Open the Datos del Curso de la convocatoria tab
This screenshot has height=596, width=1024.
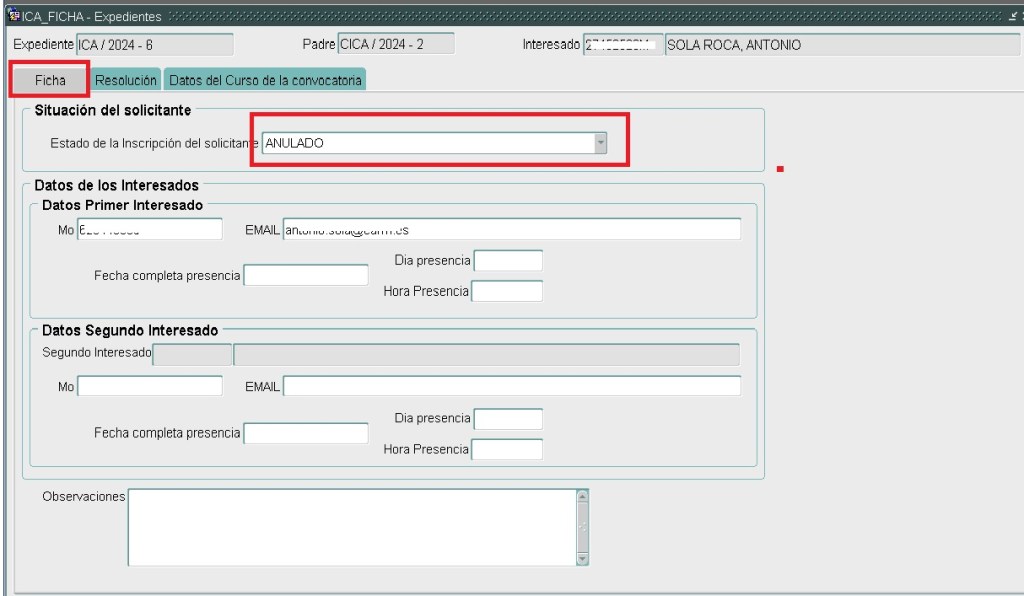coord(264,80)
